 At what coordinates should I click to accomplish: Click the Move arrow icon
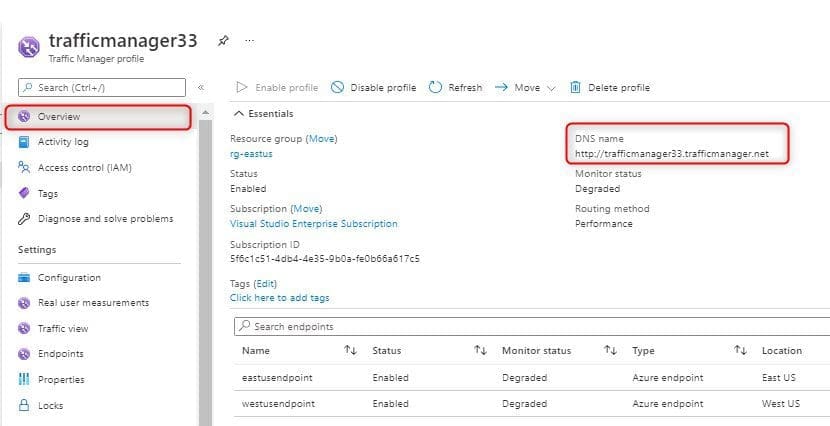point(501,87)
